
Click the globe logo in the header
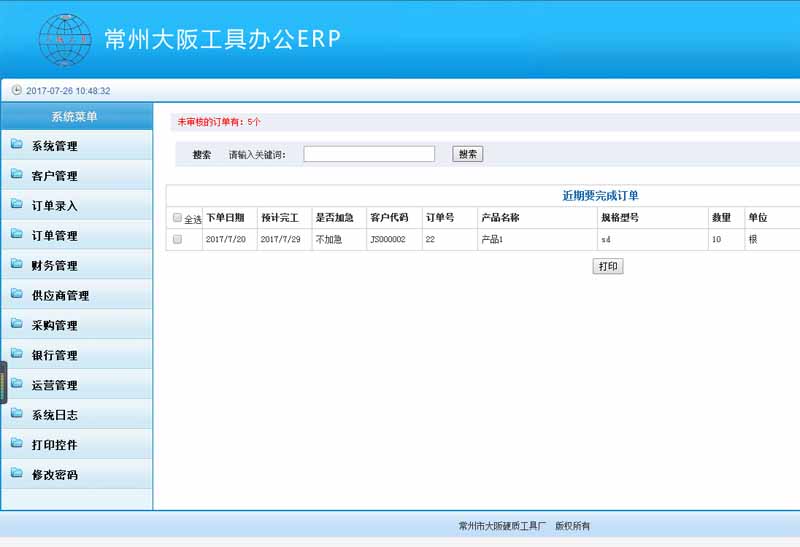(x=65, y=39)
